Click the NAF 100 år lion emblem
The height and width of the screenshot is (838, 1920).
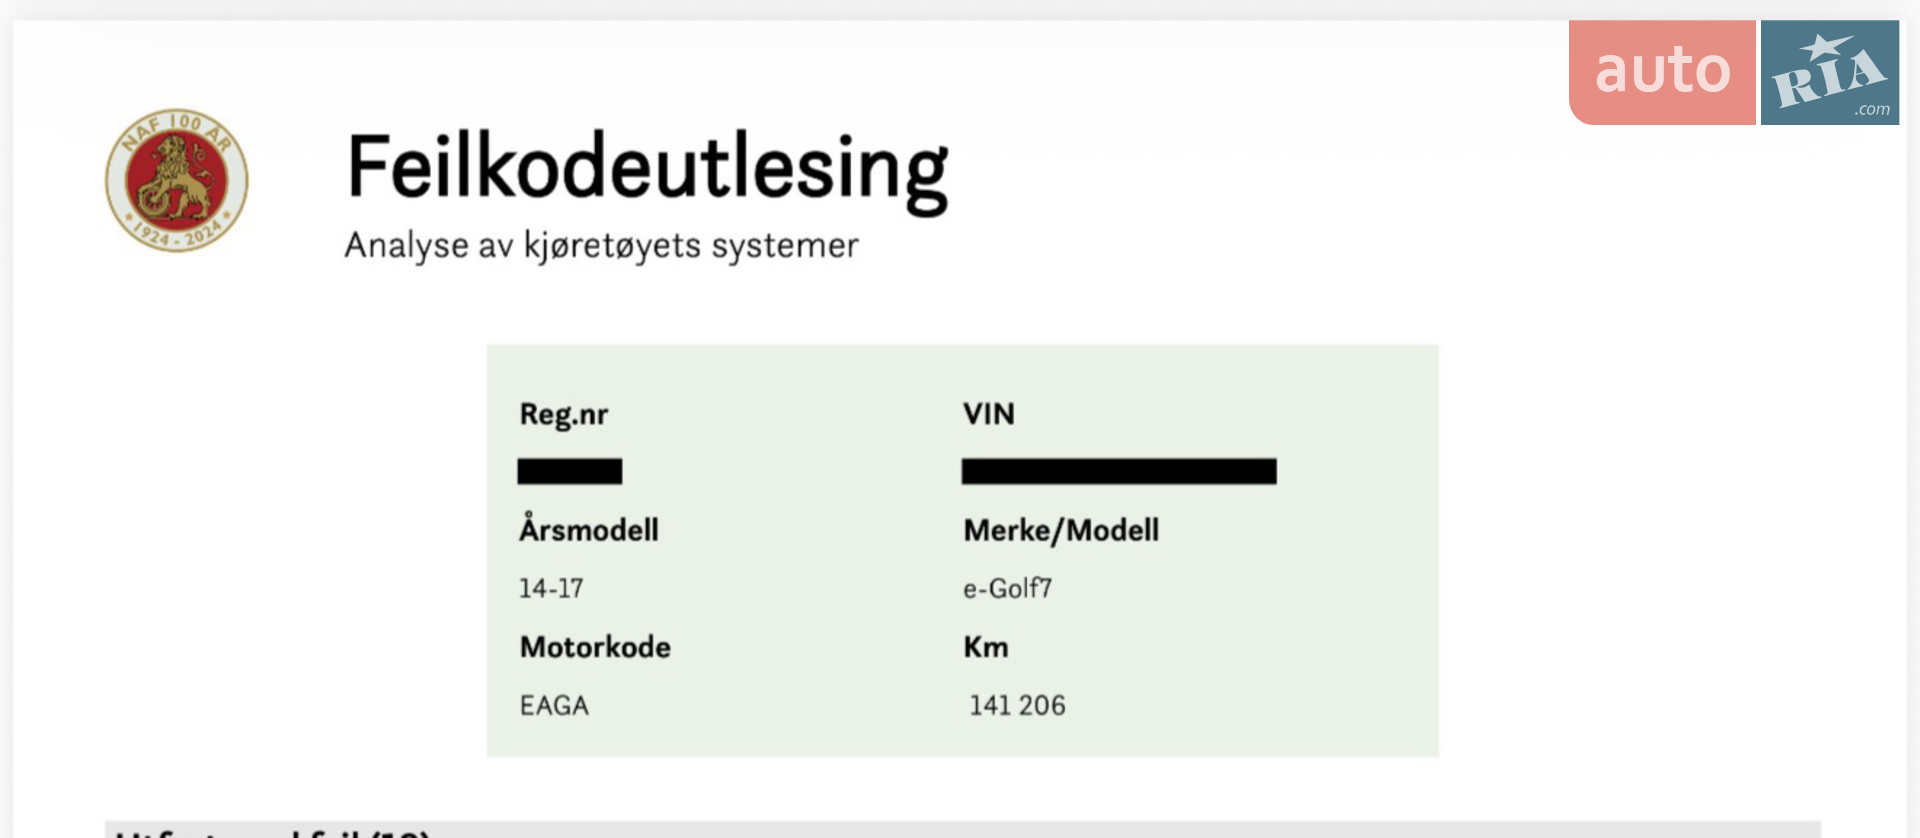[x=177, y=180]
